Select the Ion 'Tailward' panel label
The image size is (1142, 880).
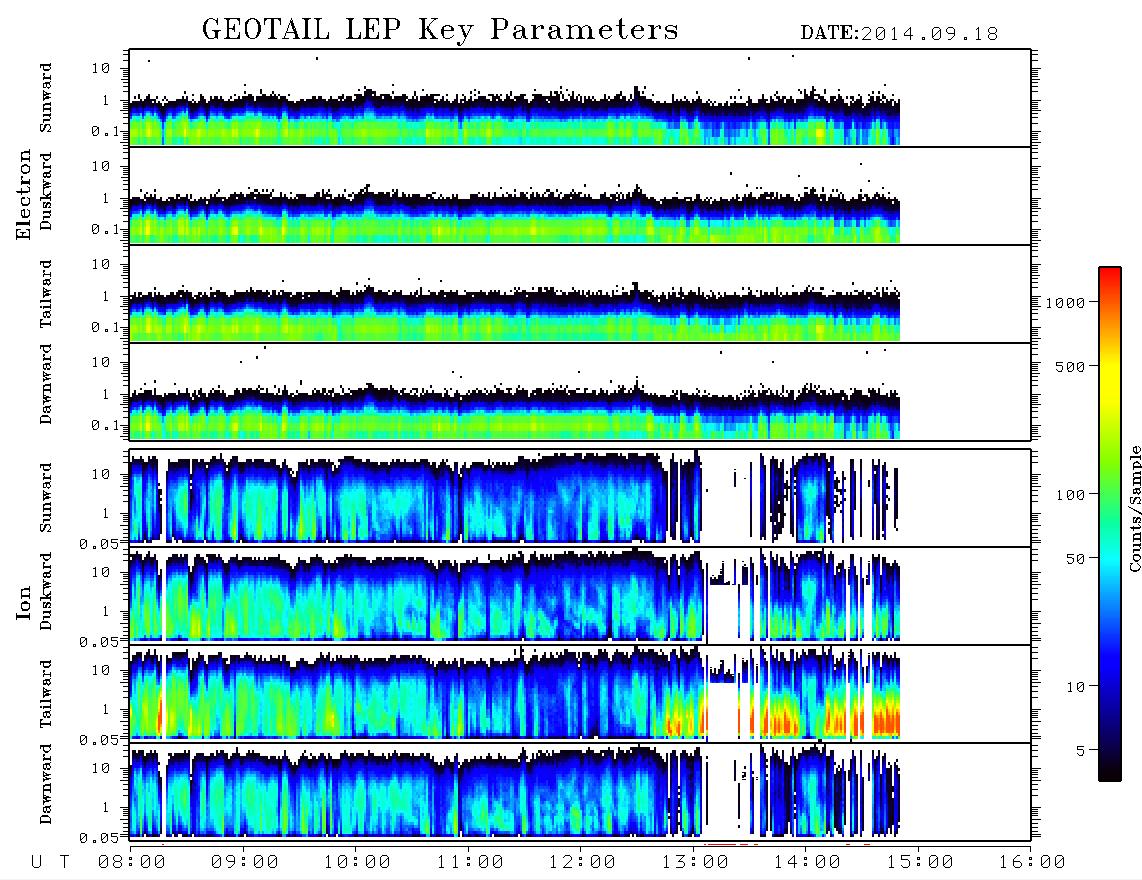point(46,694)
